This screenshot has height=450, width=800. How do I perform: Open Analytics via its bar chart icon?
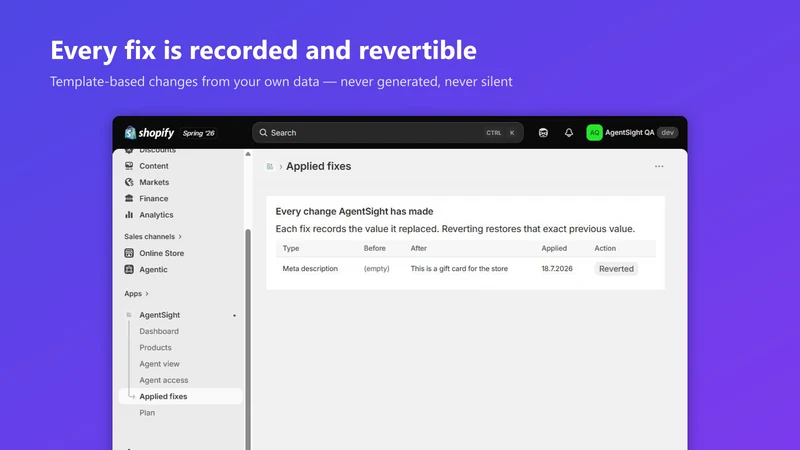tap(129, 215)
